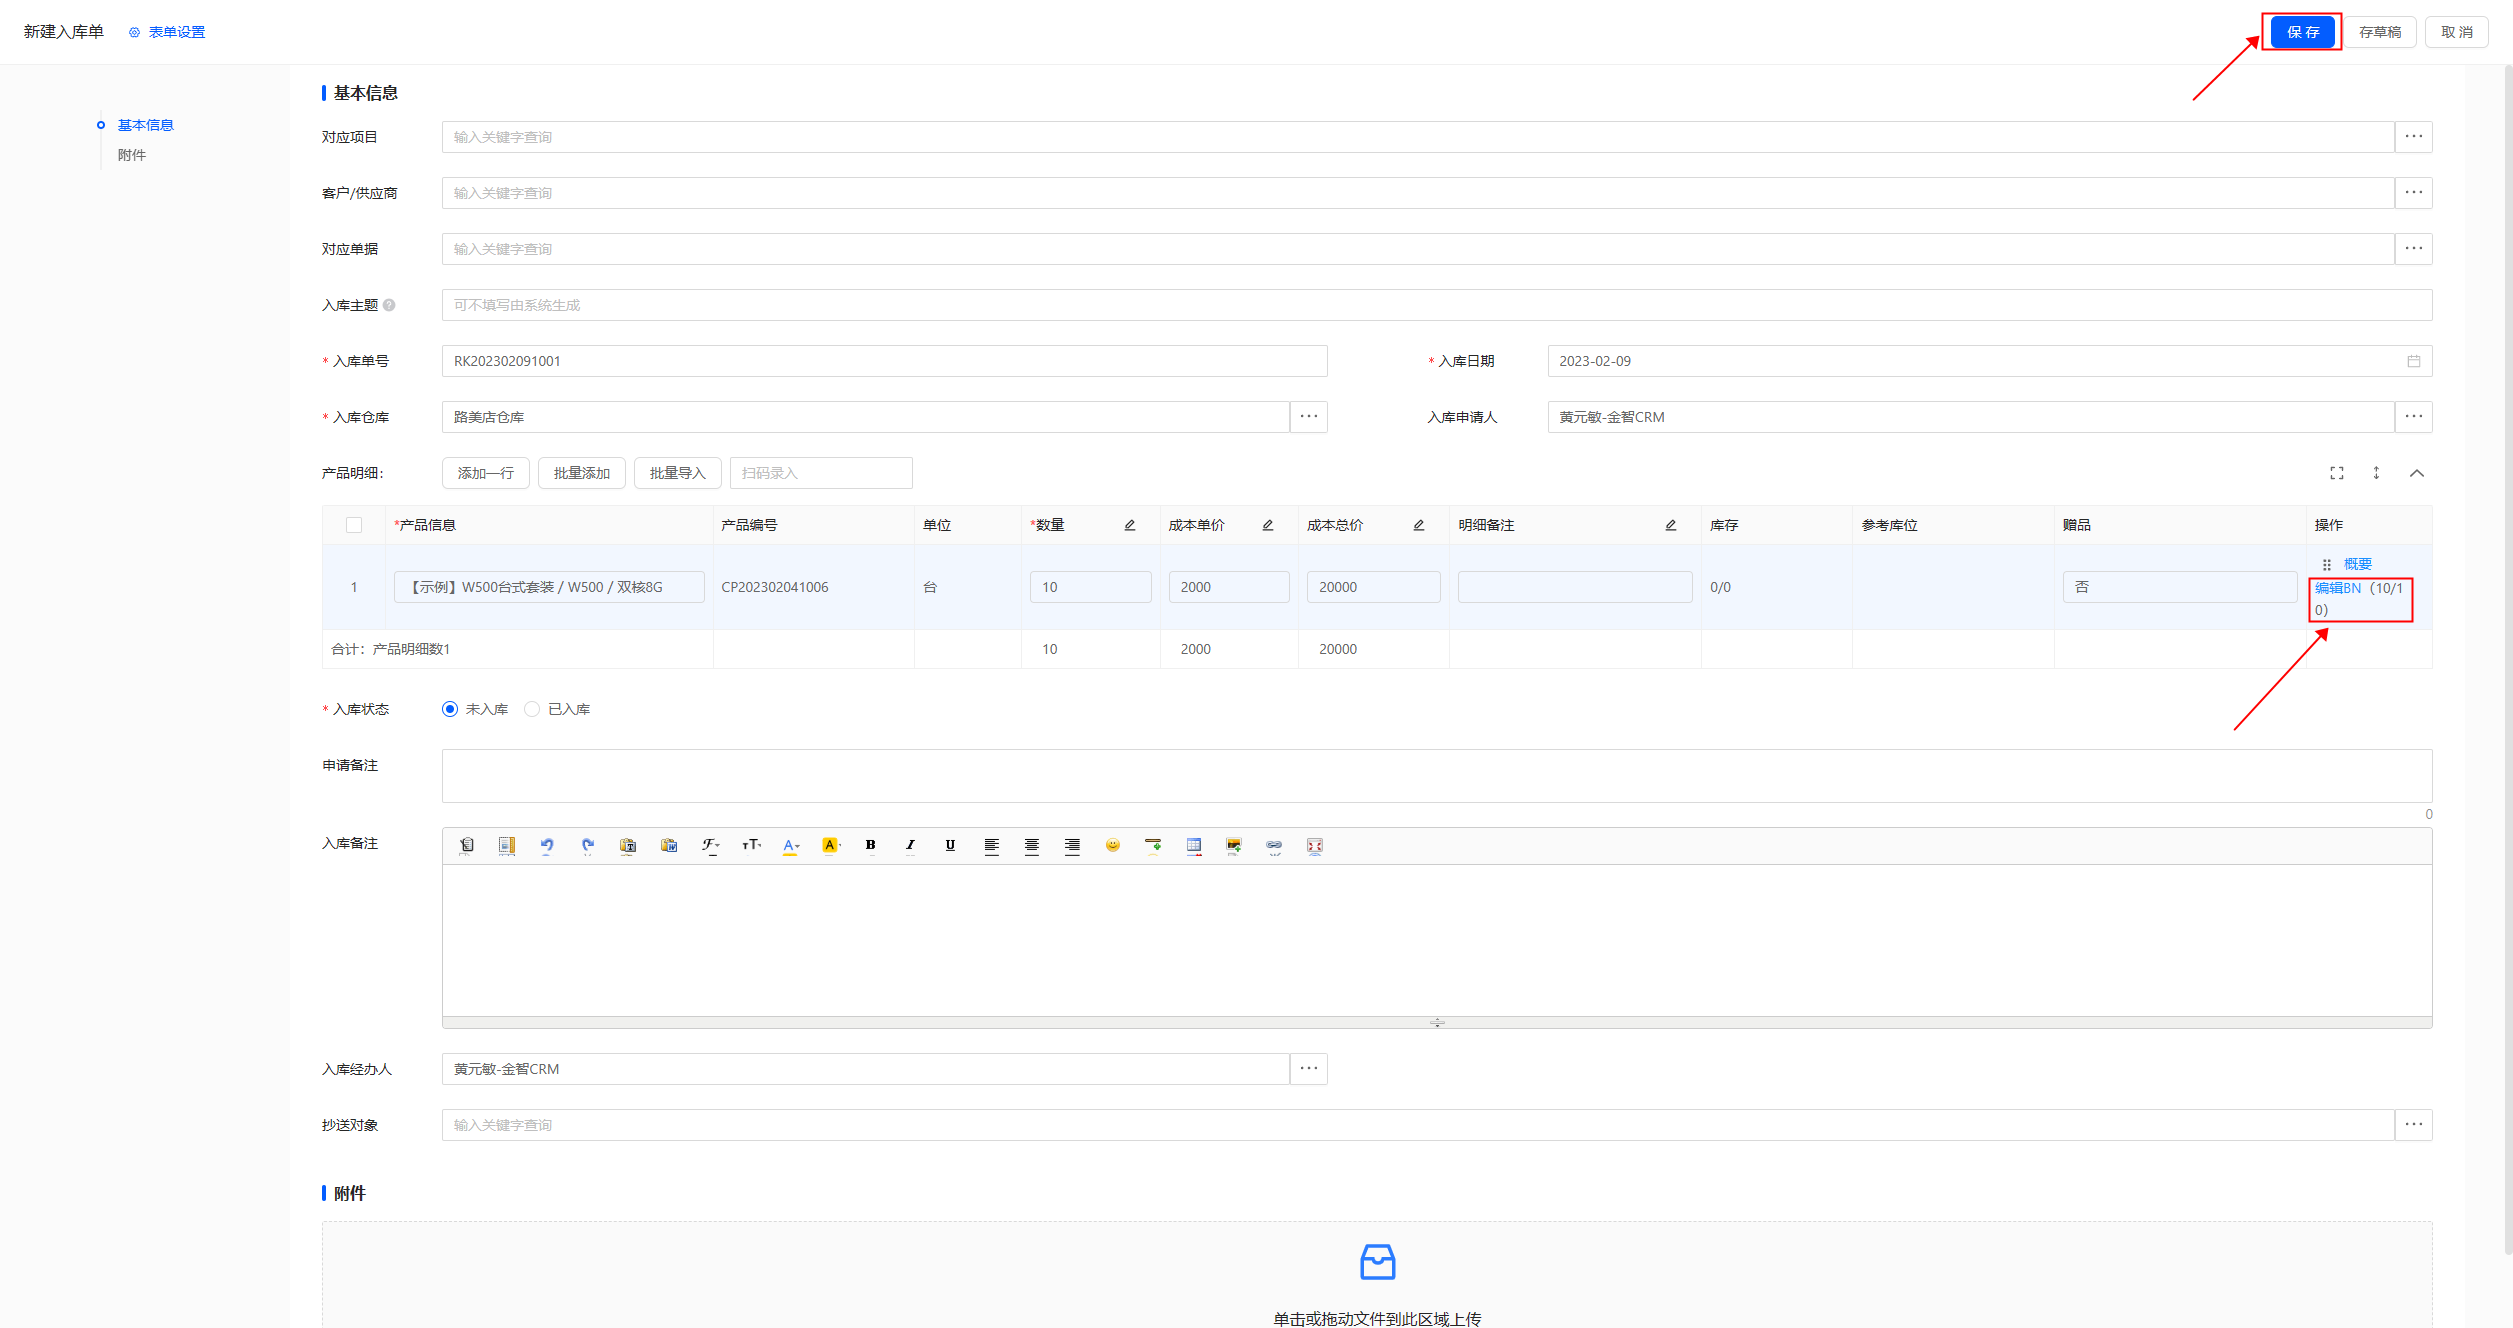Click the drag handle icon in row 1's operations

pos(2327,565)
